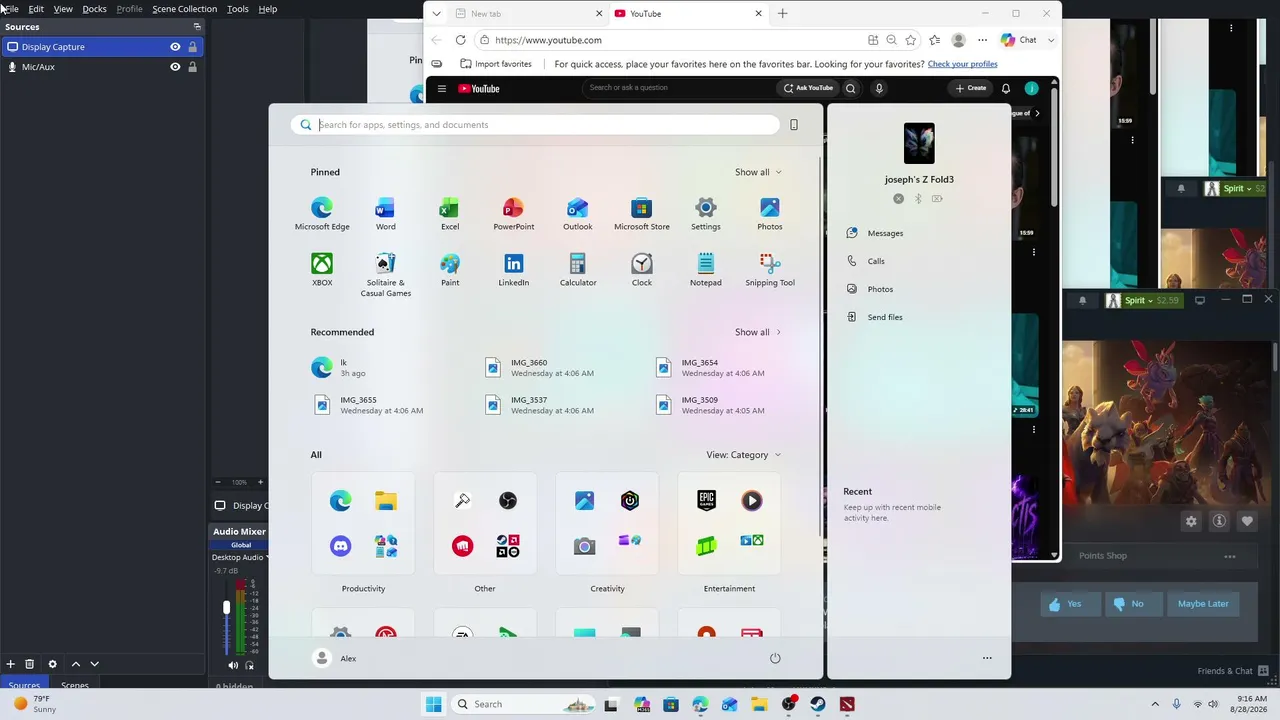Open Microsoft Edge from pinned apps

pyautogui.click(x=322, y=213)
